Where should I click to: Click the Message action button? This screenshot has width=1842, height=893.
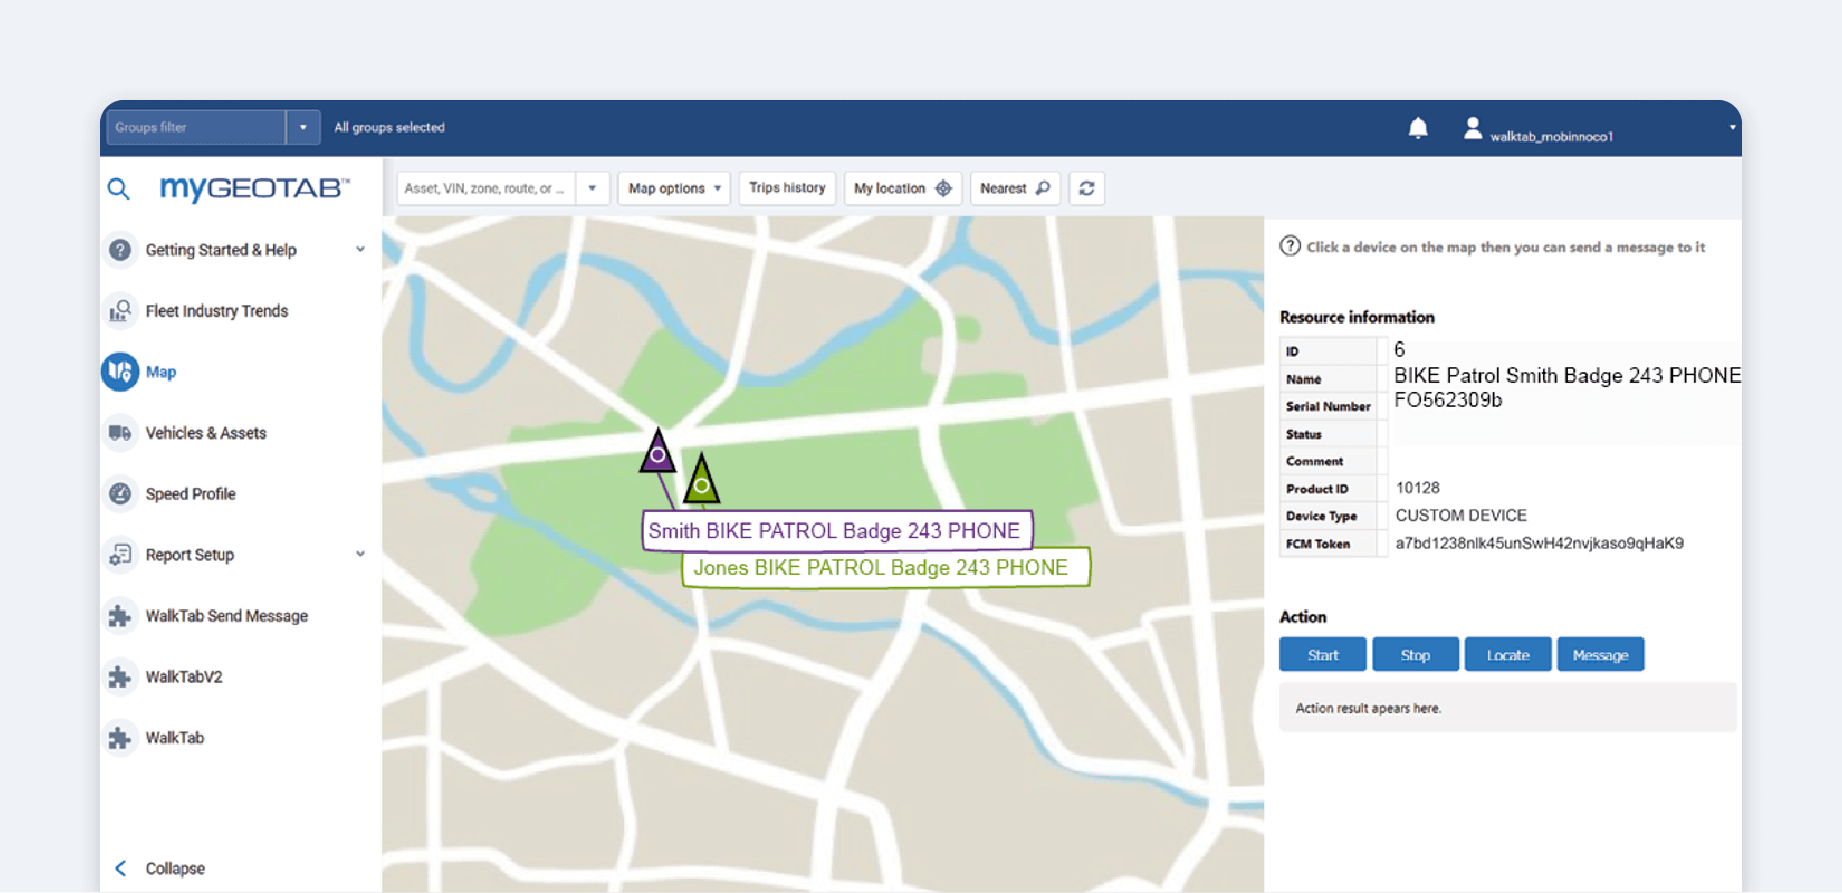(1600, 655)
